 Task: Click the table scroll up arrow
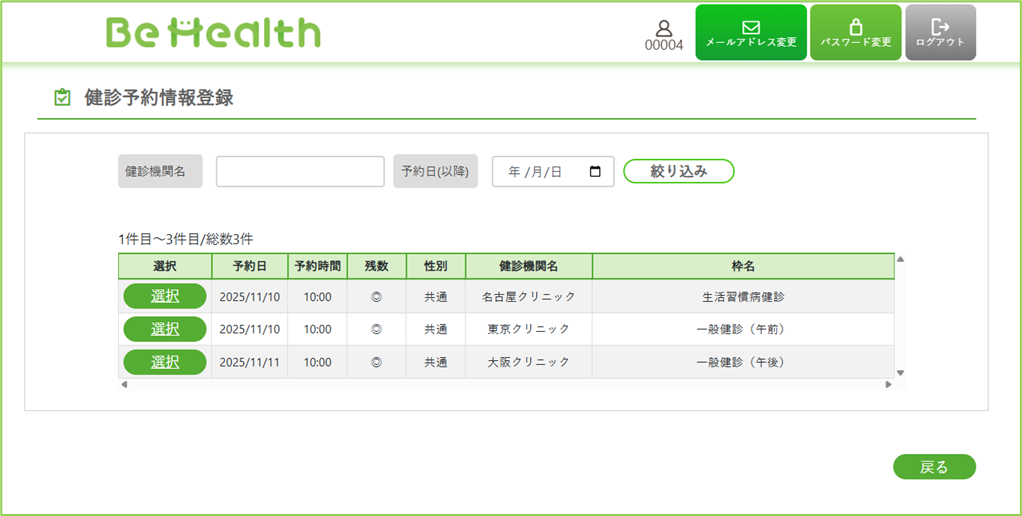901,259
